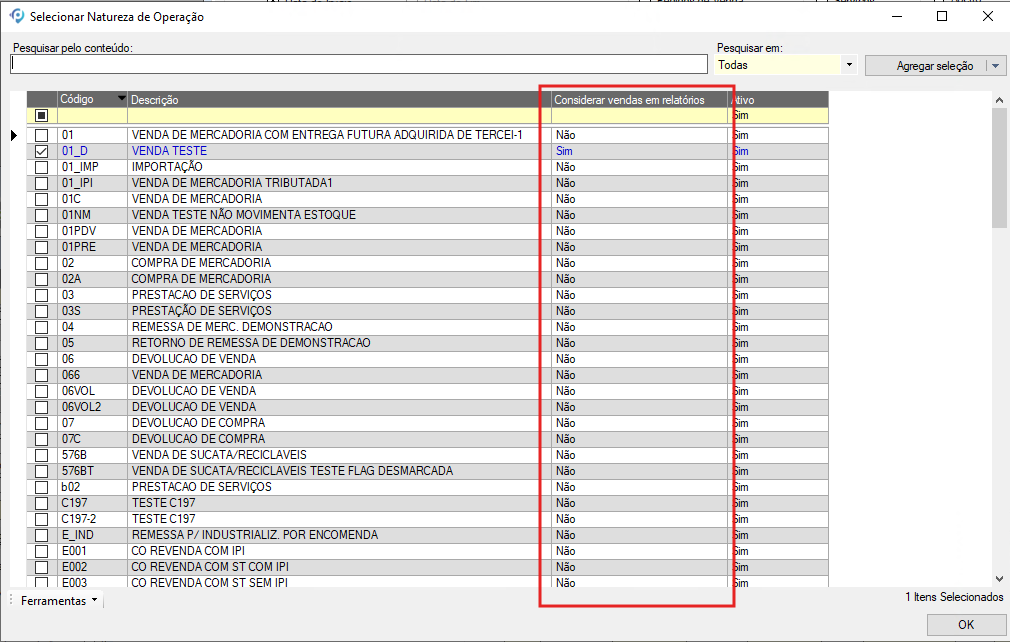The height and width of the screenshot is (642, 1010).
Task: Sort by Descrição column header
Action: (x=330, y=100)
